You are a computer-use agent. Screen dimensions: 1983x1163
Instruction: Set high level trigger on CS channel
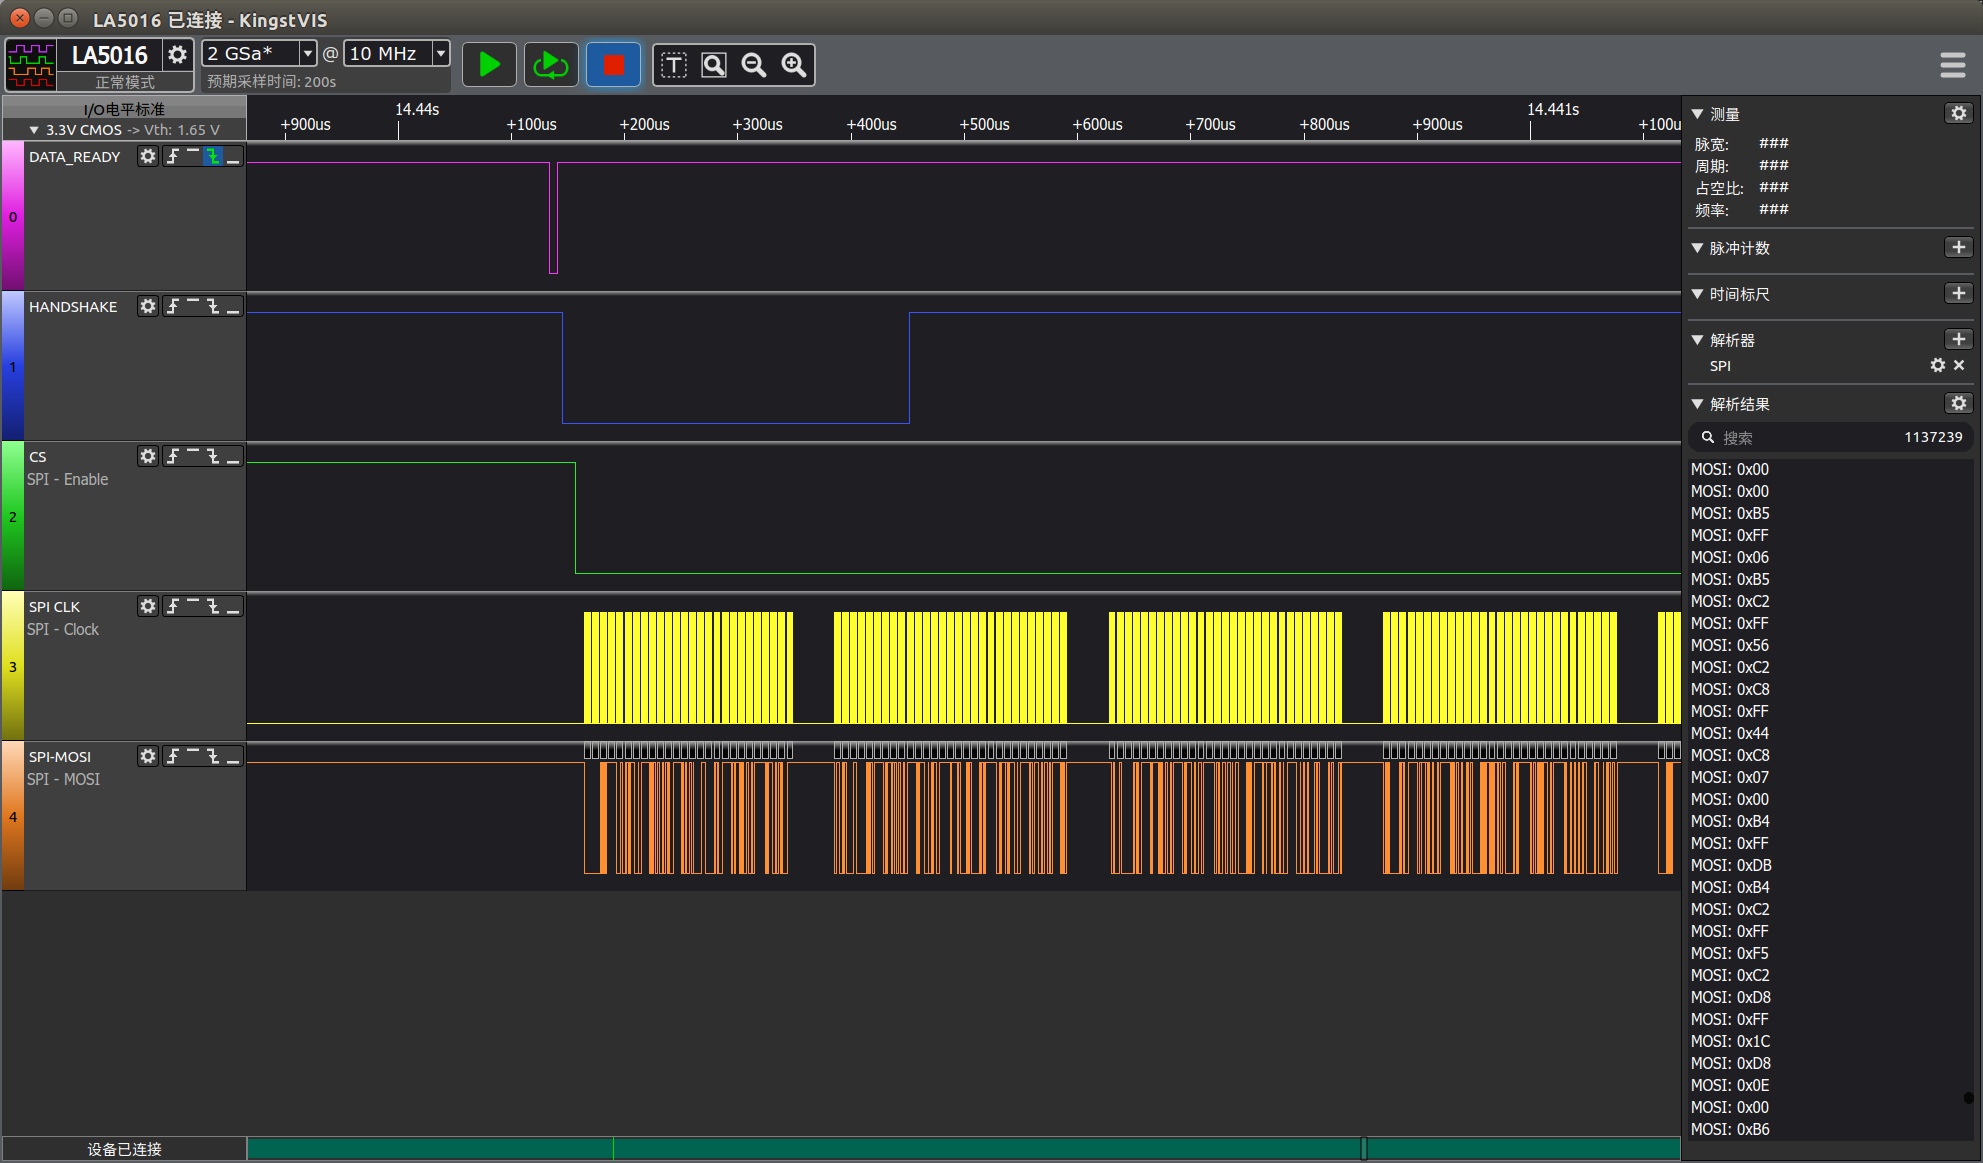point(193,456)
